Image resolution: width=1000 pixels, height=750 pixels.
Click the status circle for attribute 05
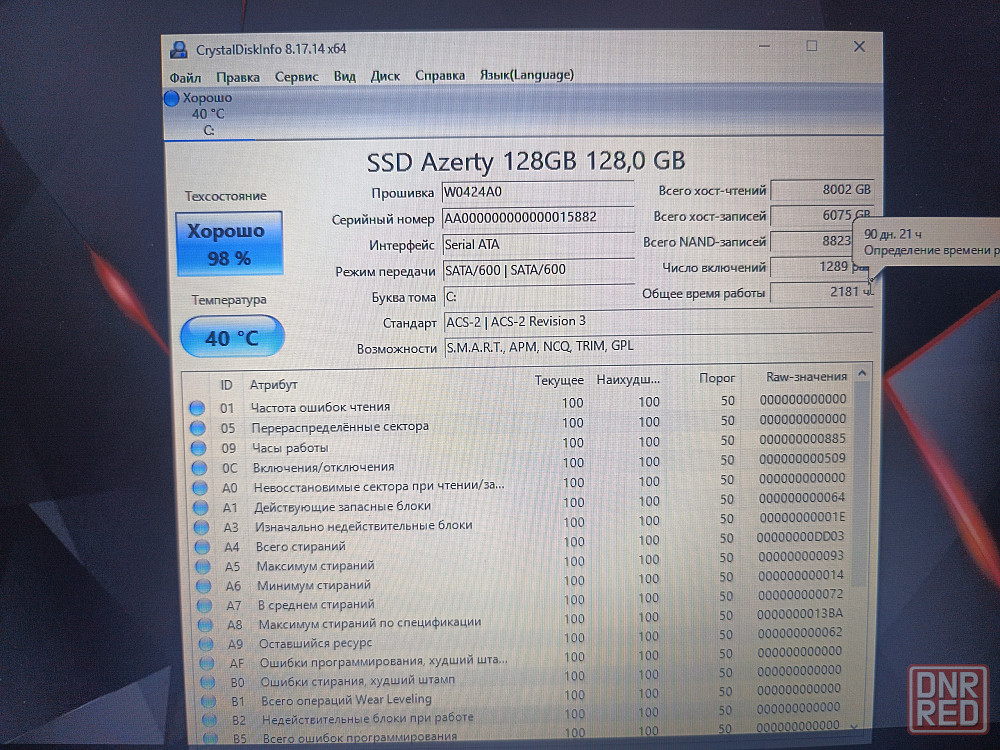[198, 427]
